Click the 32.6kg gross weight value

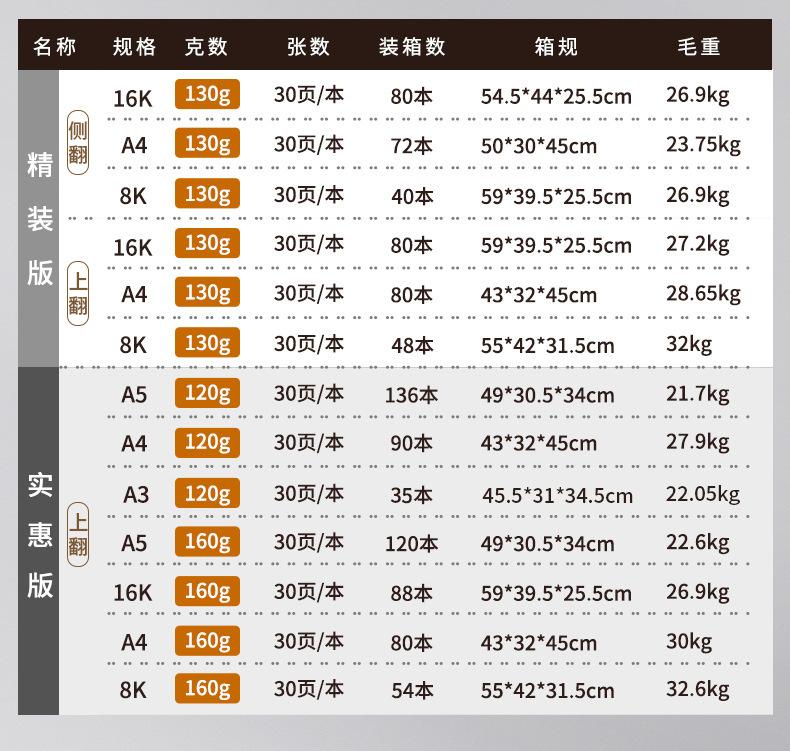click(x=697, y=689)
